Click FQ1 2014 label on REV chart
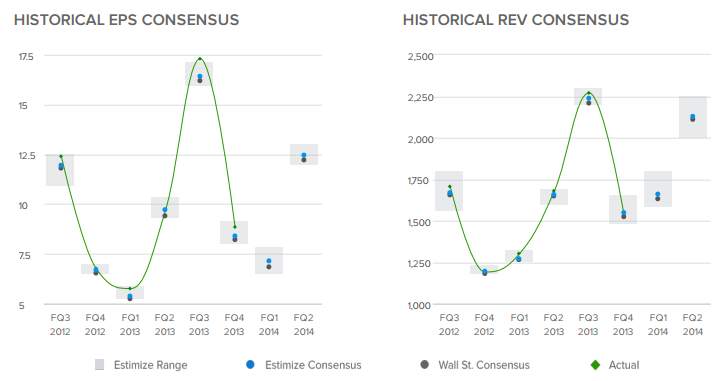 [x=658, y=325]
